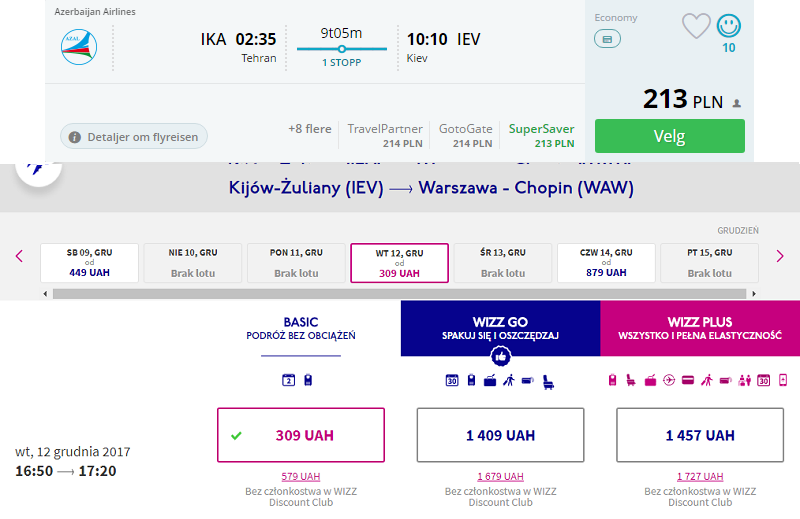Click WIZZ PLUS mobile phone icon
Viewport: 800px width, 519px height.
(783, 380)
